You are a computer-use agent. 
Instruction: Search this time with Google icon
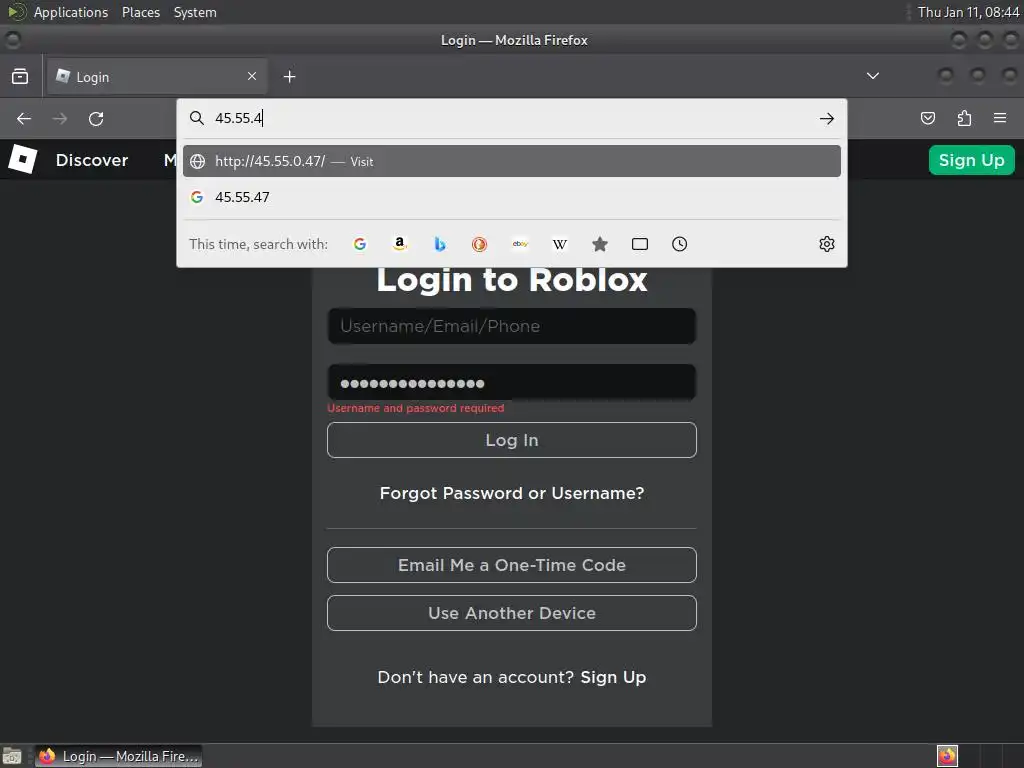pos(360,244)
